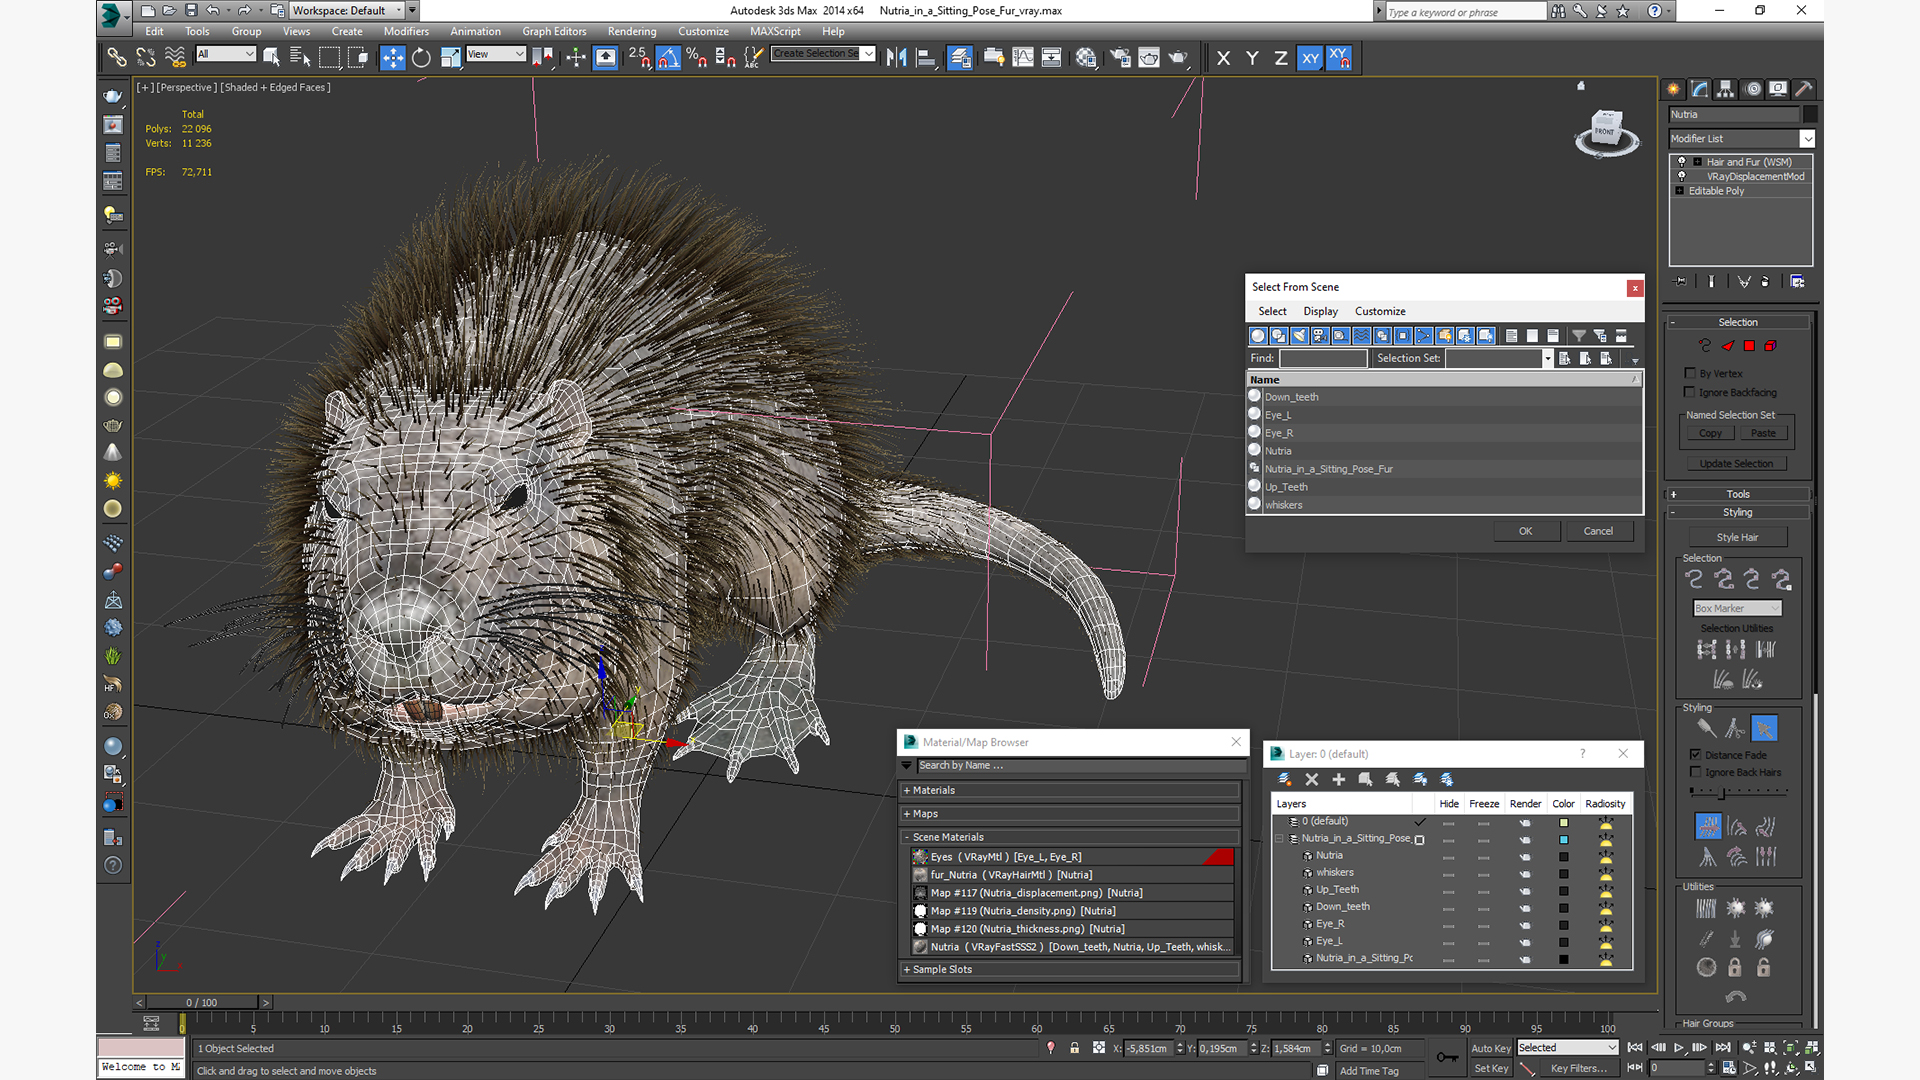Toggle Hide for whiskers in Layer dialog

(1449, 873)
